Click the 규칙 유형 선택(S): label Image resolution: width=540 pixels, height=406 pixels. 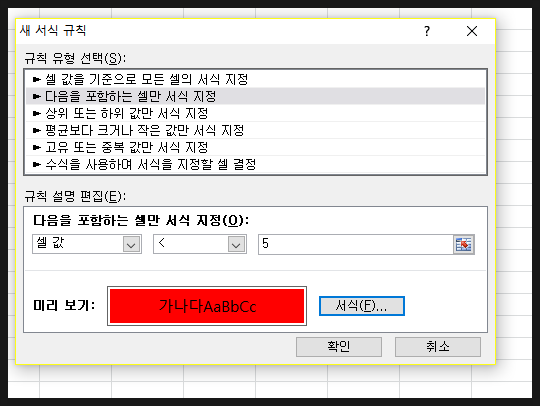pos(75,58)
